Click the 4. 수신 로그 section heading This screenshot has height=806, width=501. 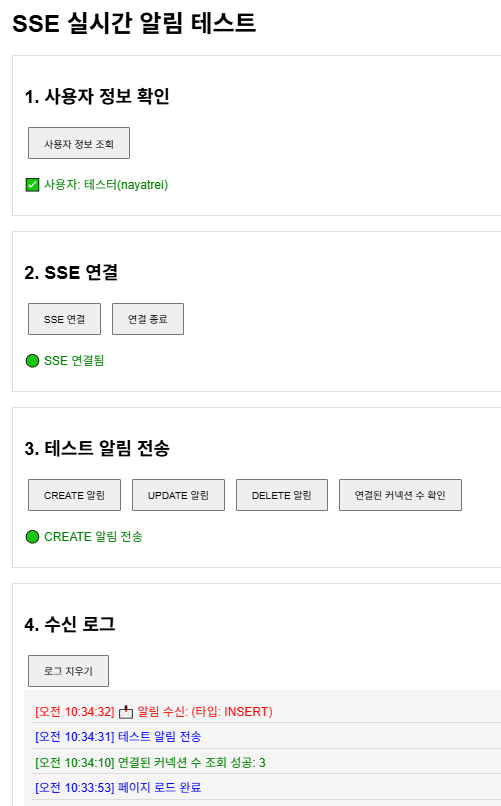[x=70, y=624]
